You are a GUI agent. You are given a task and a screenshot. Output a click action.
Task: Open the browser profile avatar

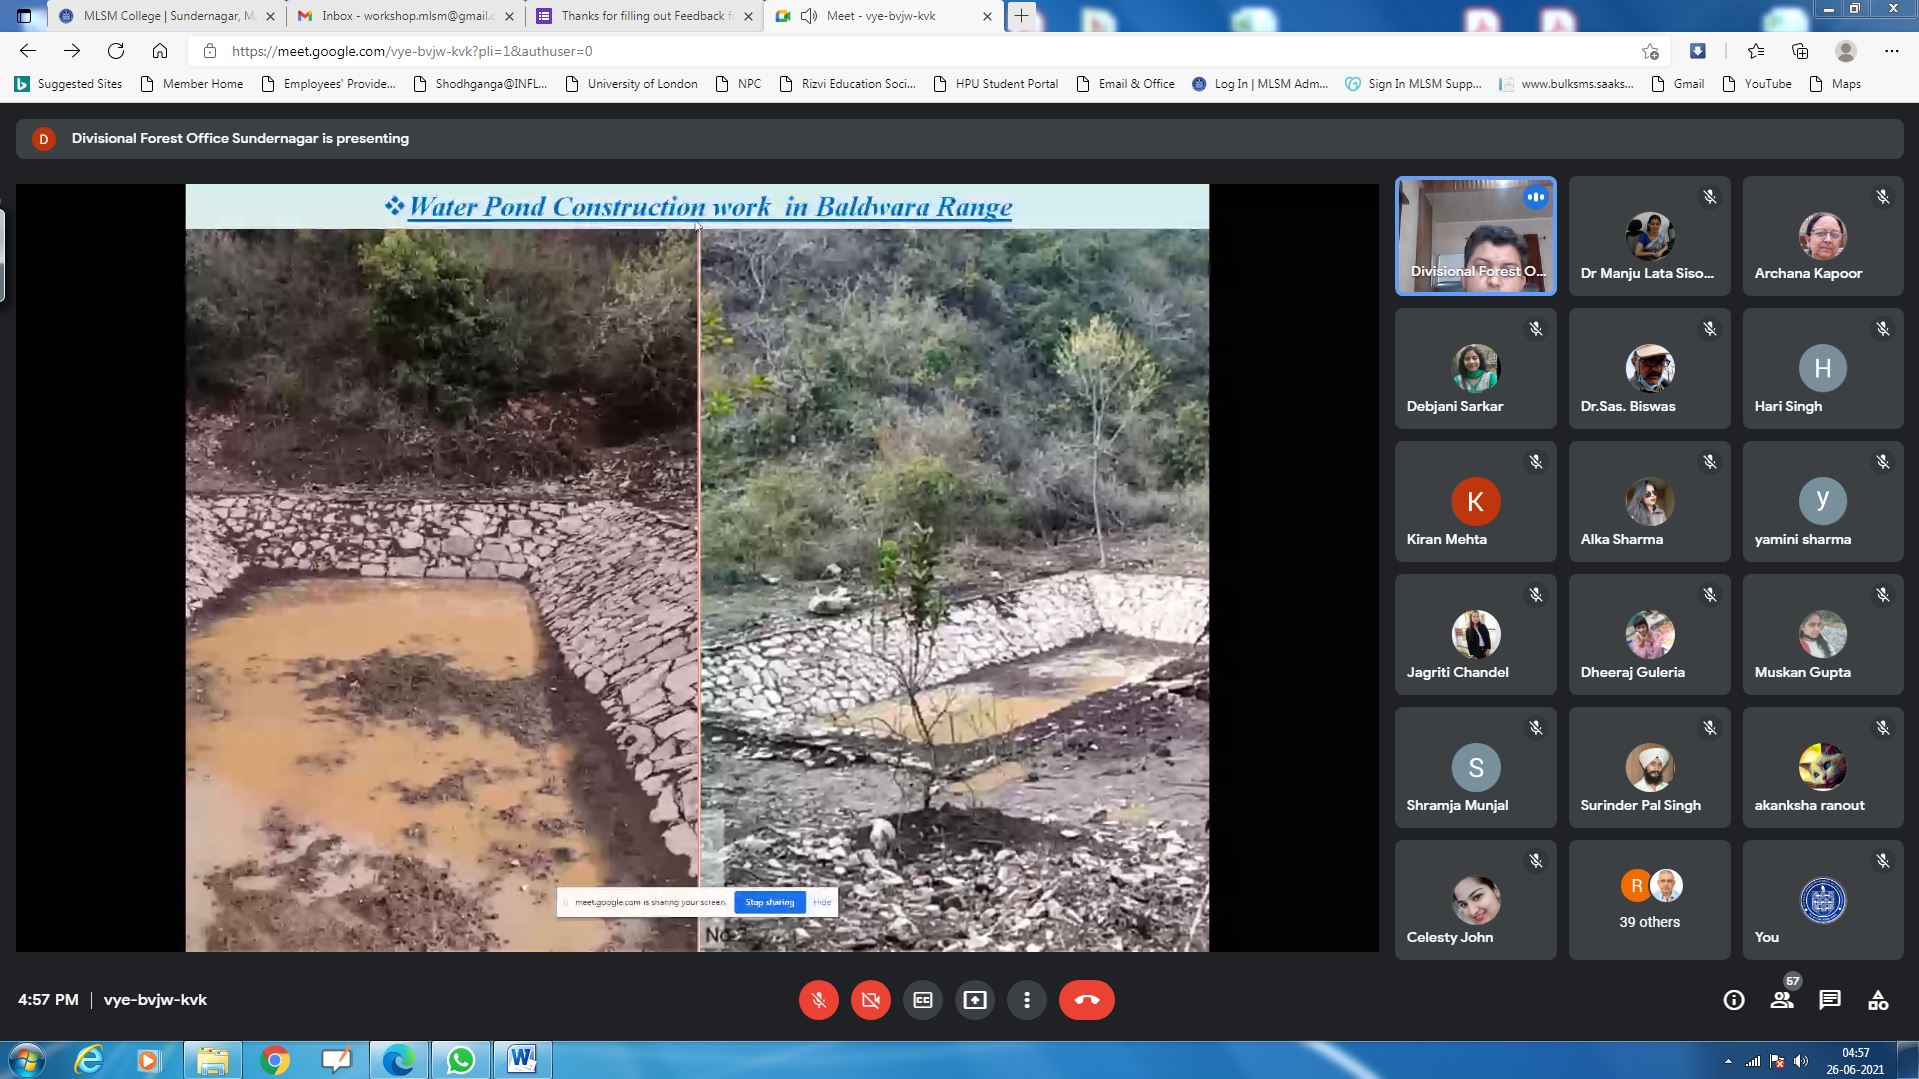pyautogui.click(x=1846, y=51)
